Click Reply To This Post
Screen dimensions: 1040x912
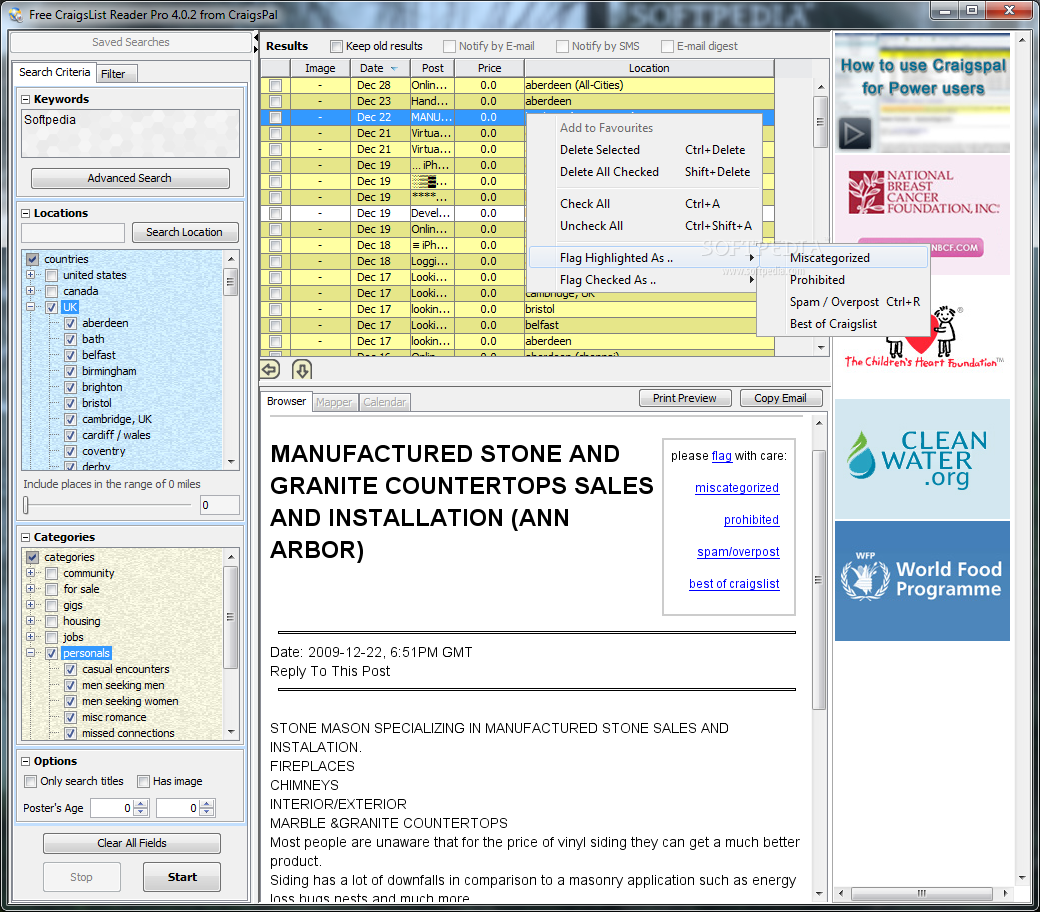[330, 671]
